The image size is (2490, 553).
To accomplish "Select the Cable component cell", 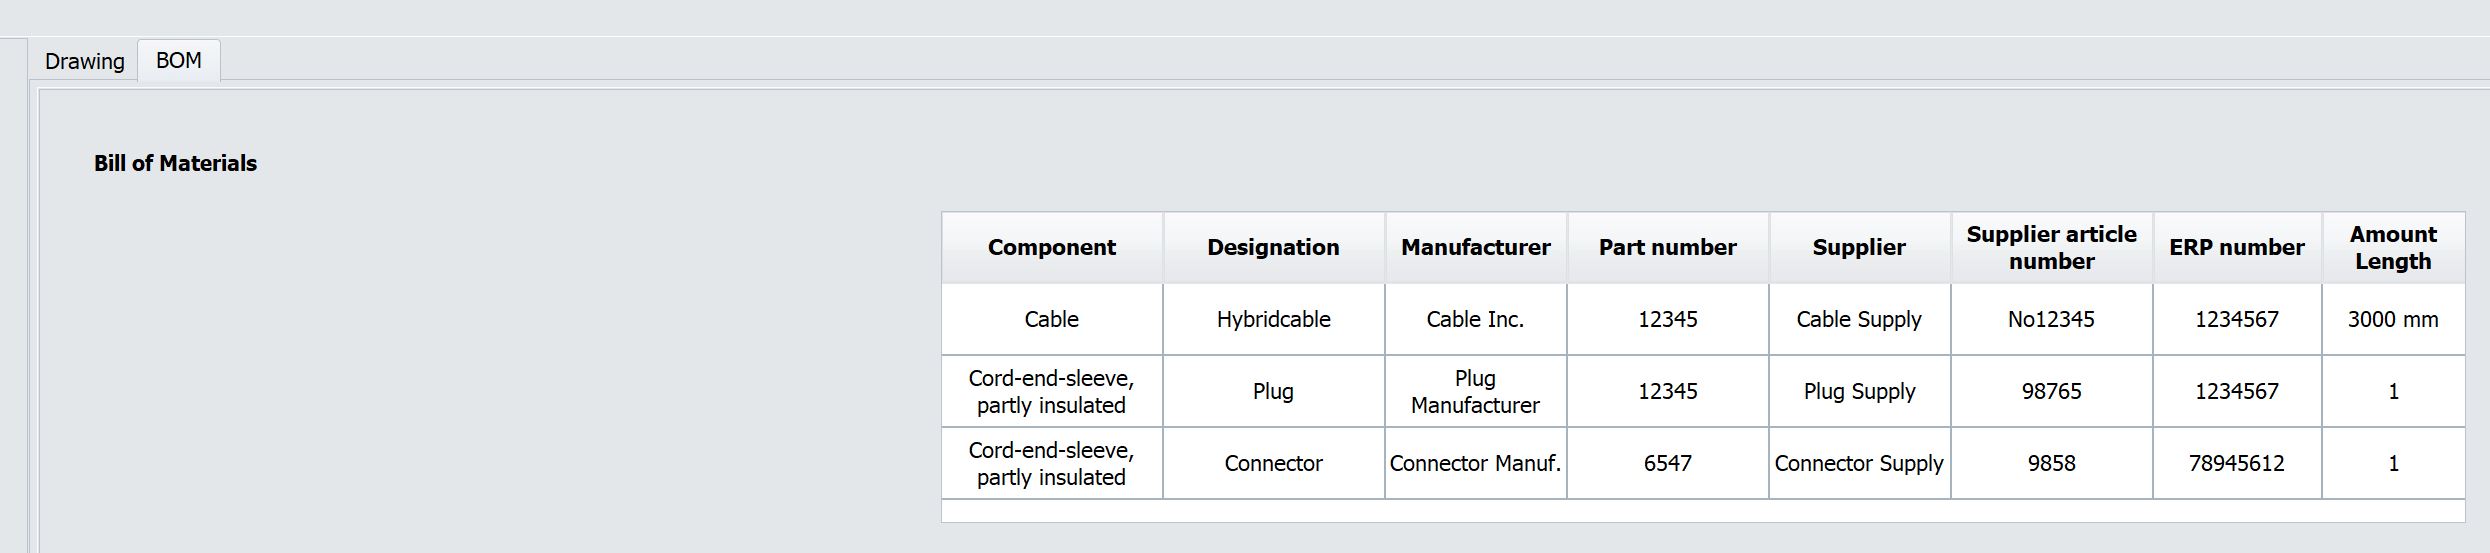I will coord(1051,319).
